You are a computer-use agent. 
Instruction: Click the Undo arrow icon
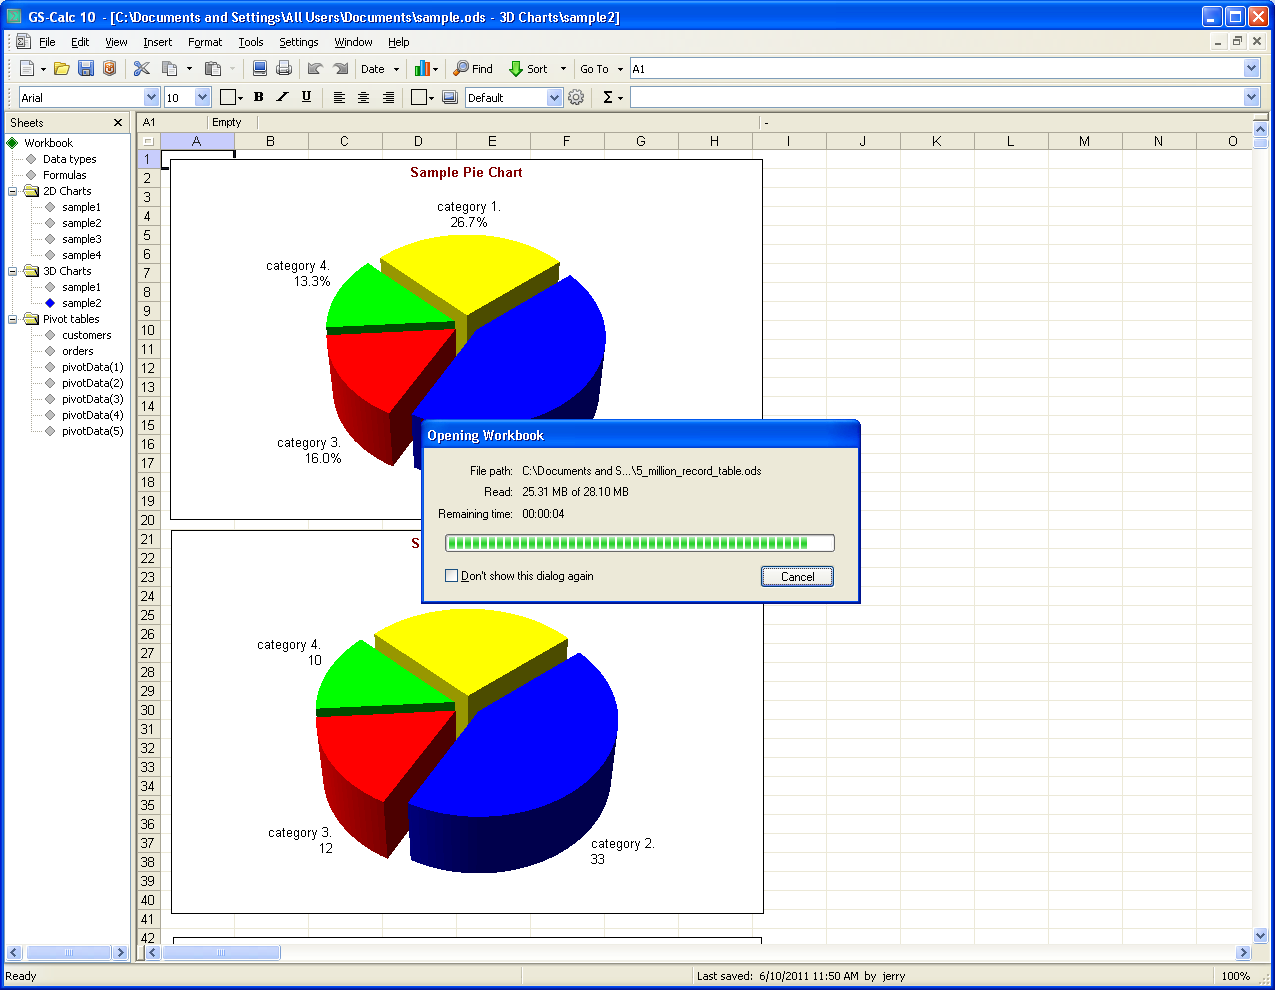tap(315, 69)
